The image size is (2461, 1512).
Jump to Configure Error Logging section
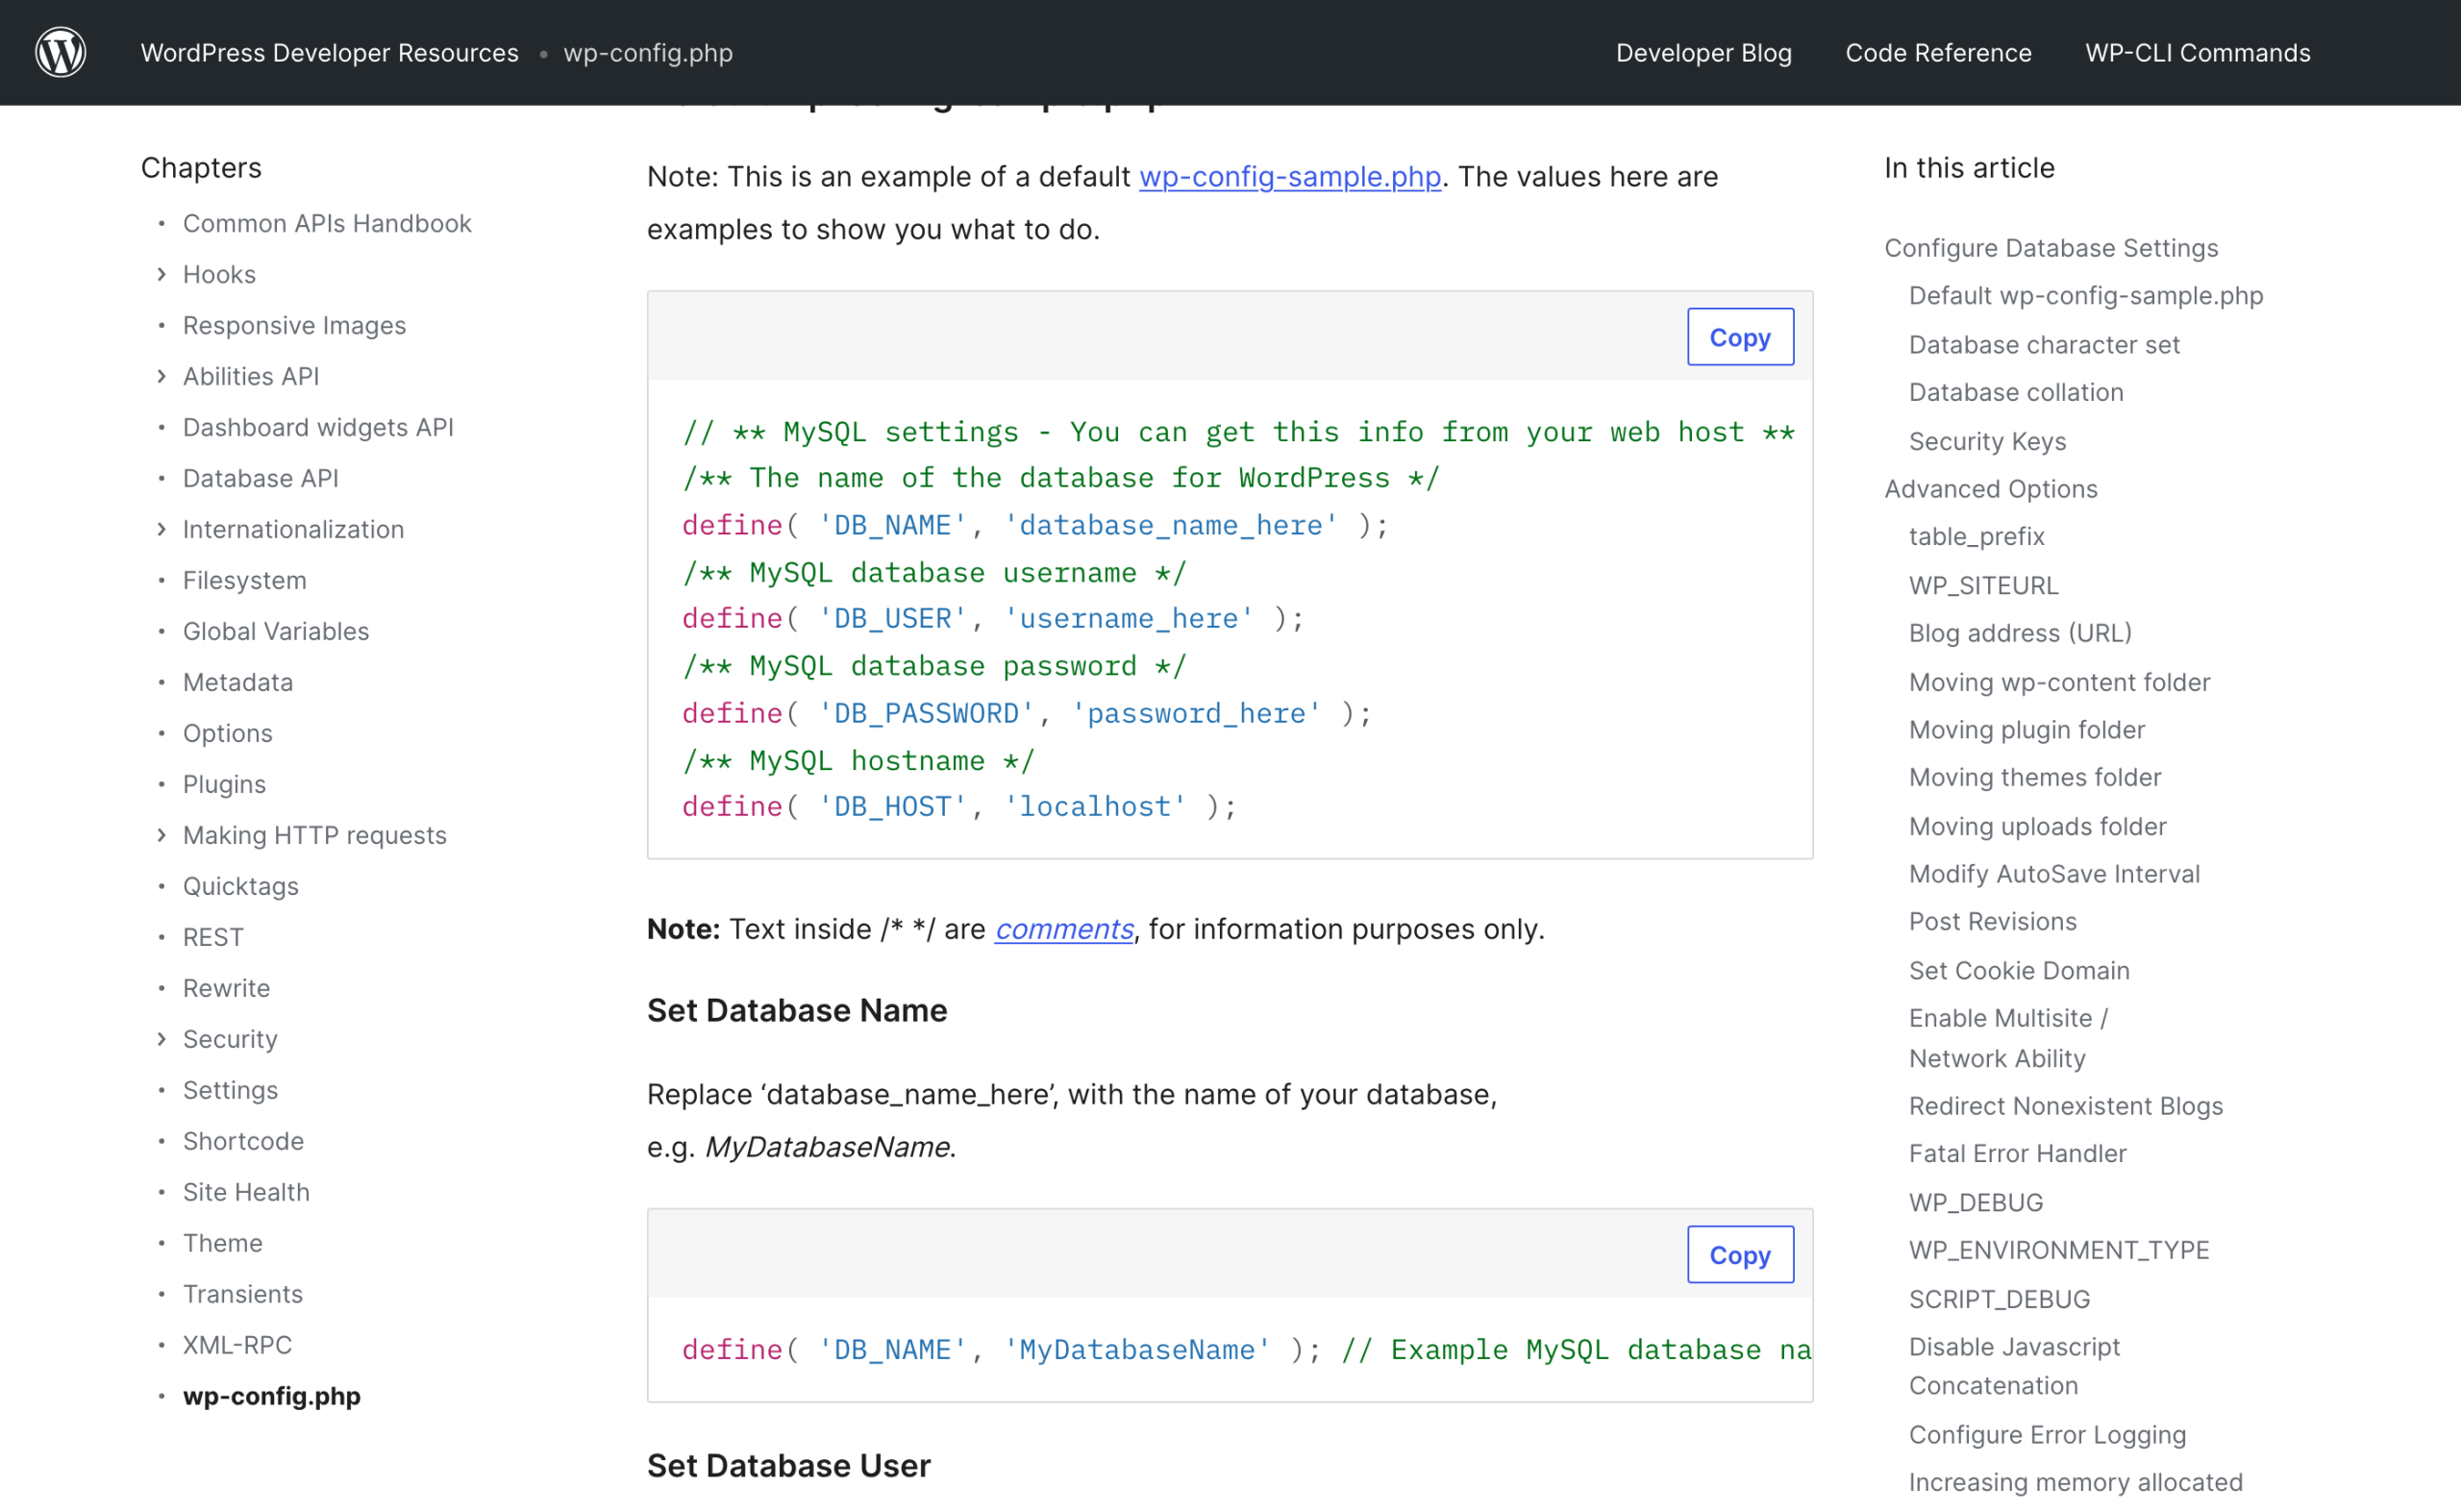pyautogui.click(x=2047, y=1435)
